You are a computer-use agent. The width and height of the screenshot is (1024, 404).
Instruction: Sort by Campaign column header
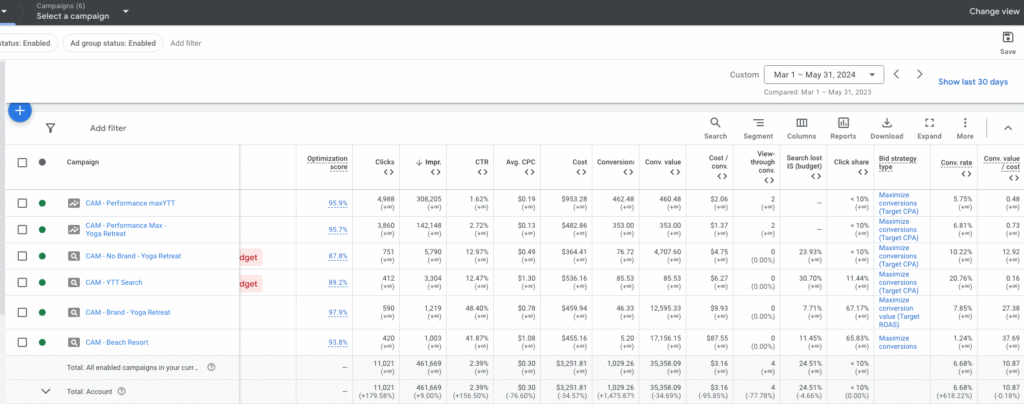tap(83, 162)
